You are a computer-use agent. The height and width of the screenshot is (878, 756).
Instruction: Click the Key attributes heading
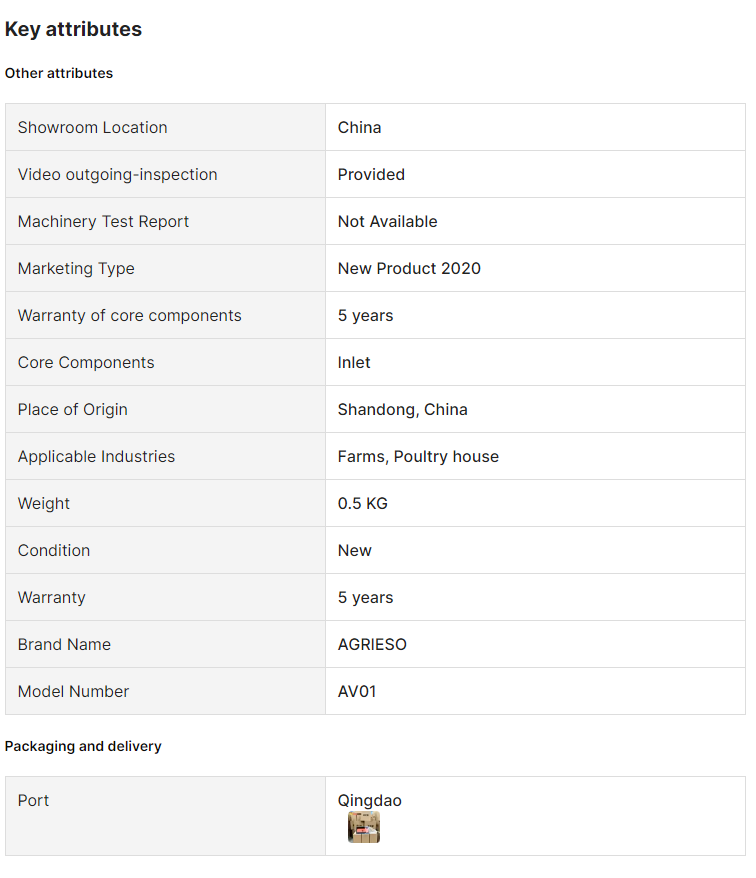[73, 29]
